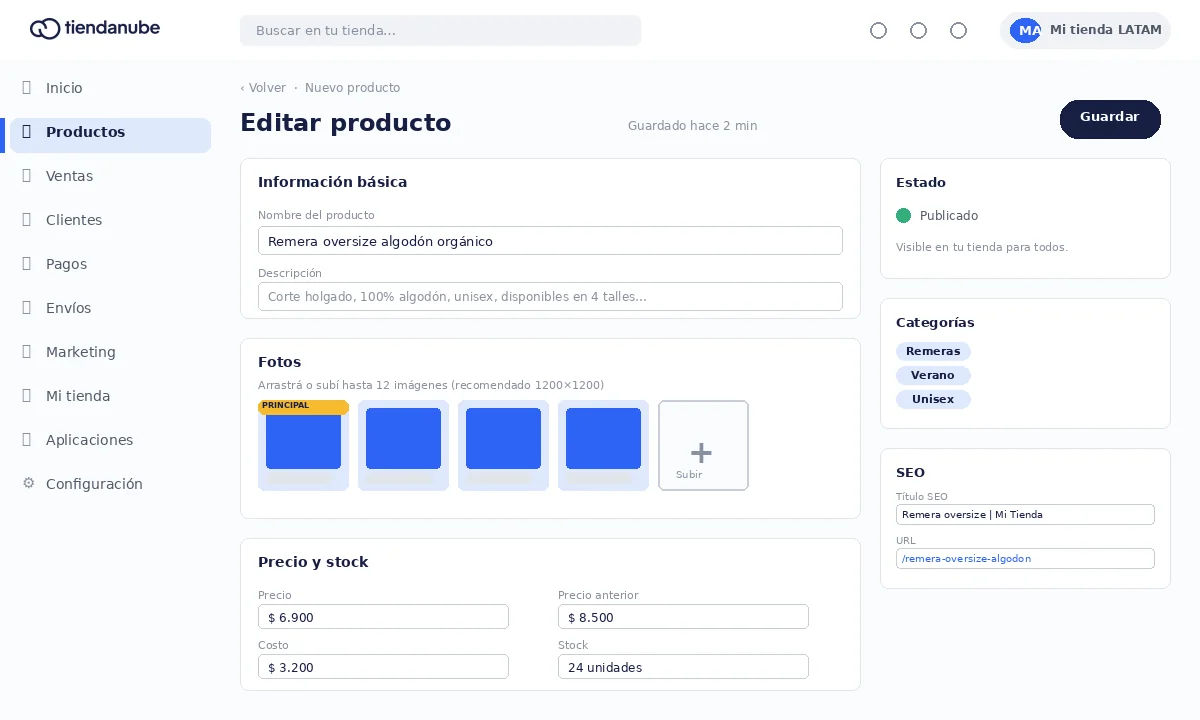
Task: Click the URL field /remera-oversize-algodon
Action: pyautogui.click(x=1025, y=558)
